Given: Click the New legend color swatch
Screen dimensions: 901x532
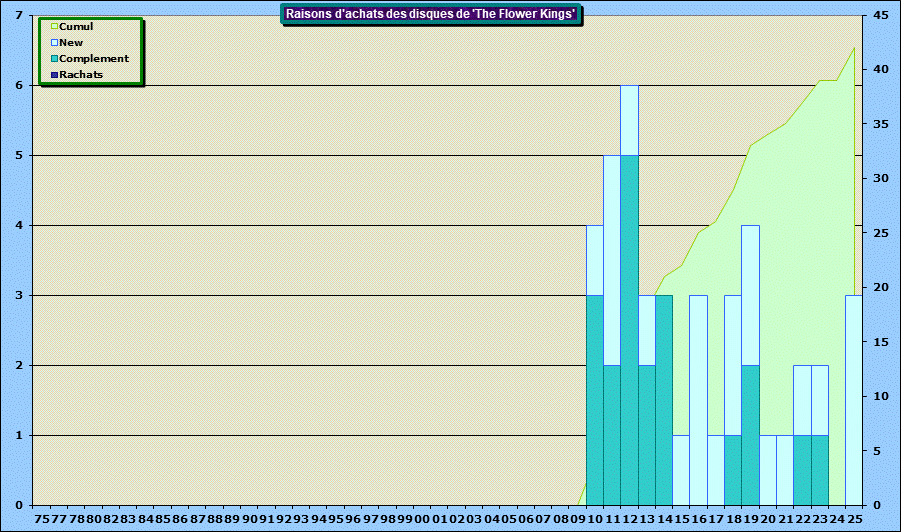Looking at the screenshot, I should tap(54, 43).
